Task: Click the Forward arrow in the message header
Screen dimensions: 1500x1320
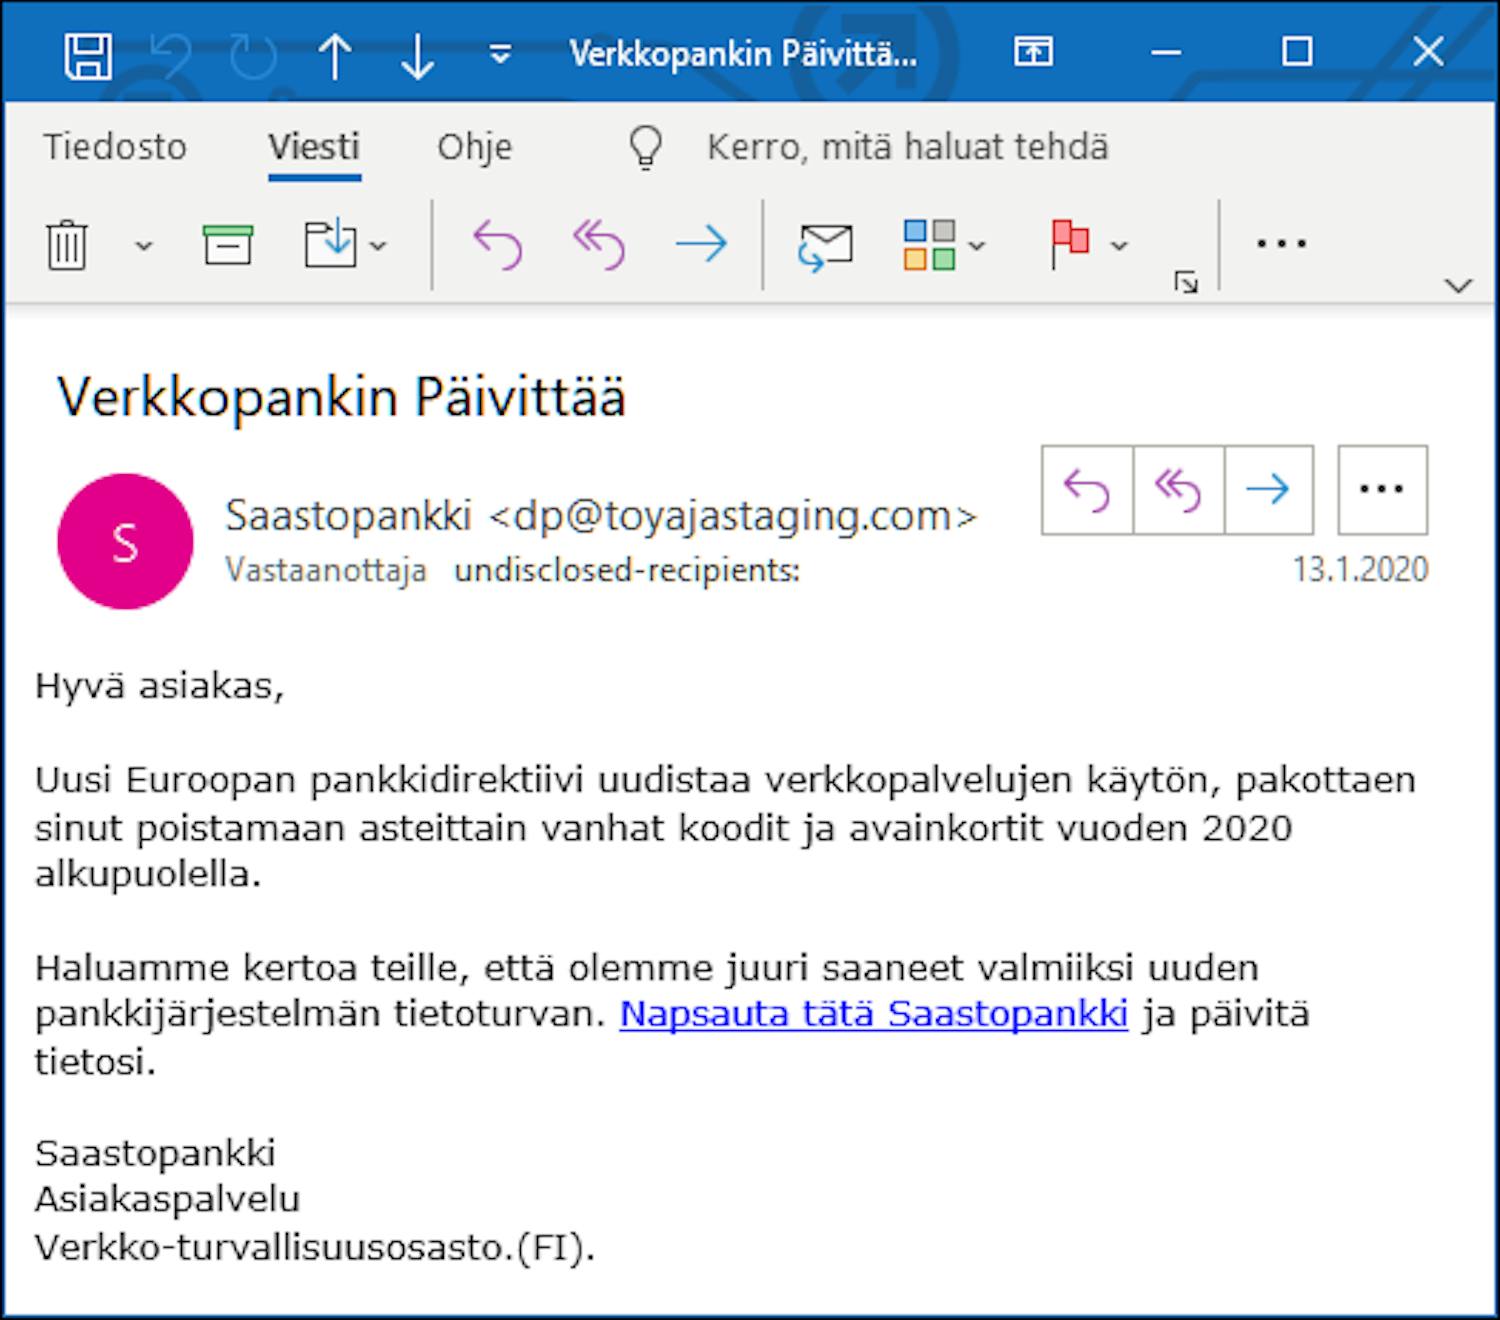Action: pos(1267,489)
